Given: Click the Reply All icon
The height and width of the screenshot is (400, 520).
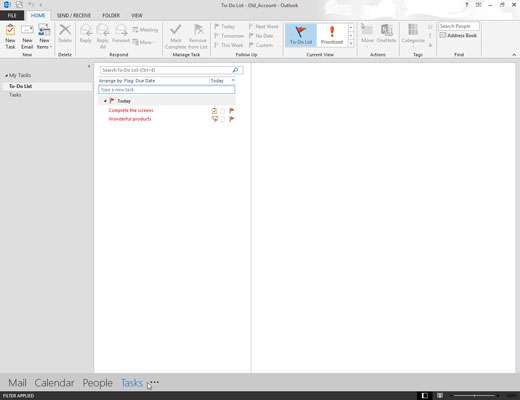Looking at the screenshot, I should point(103,30).
